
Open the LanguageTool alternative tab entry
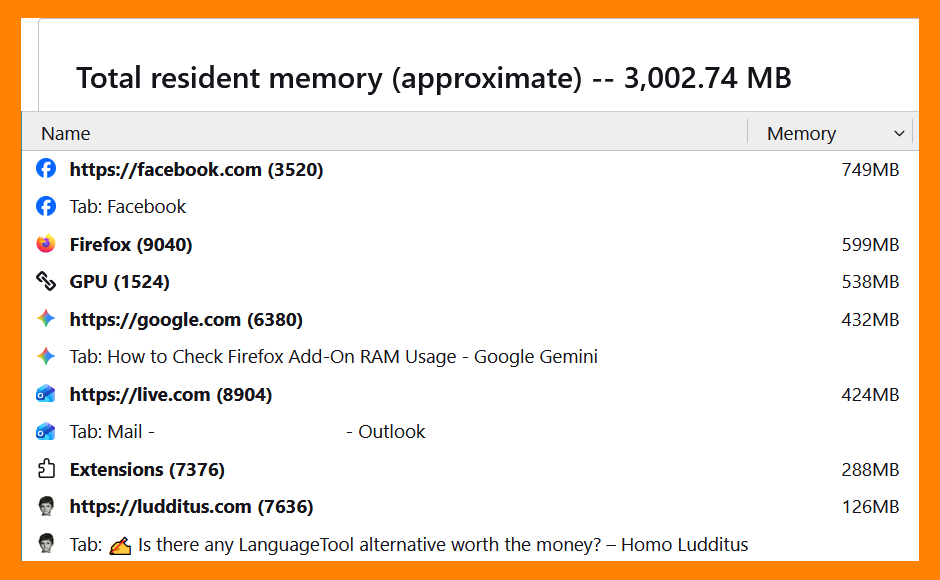(409, 545)
